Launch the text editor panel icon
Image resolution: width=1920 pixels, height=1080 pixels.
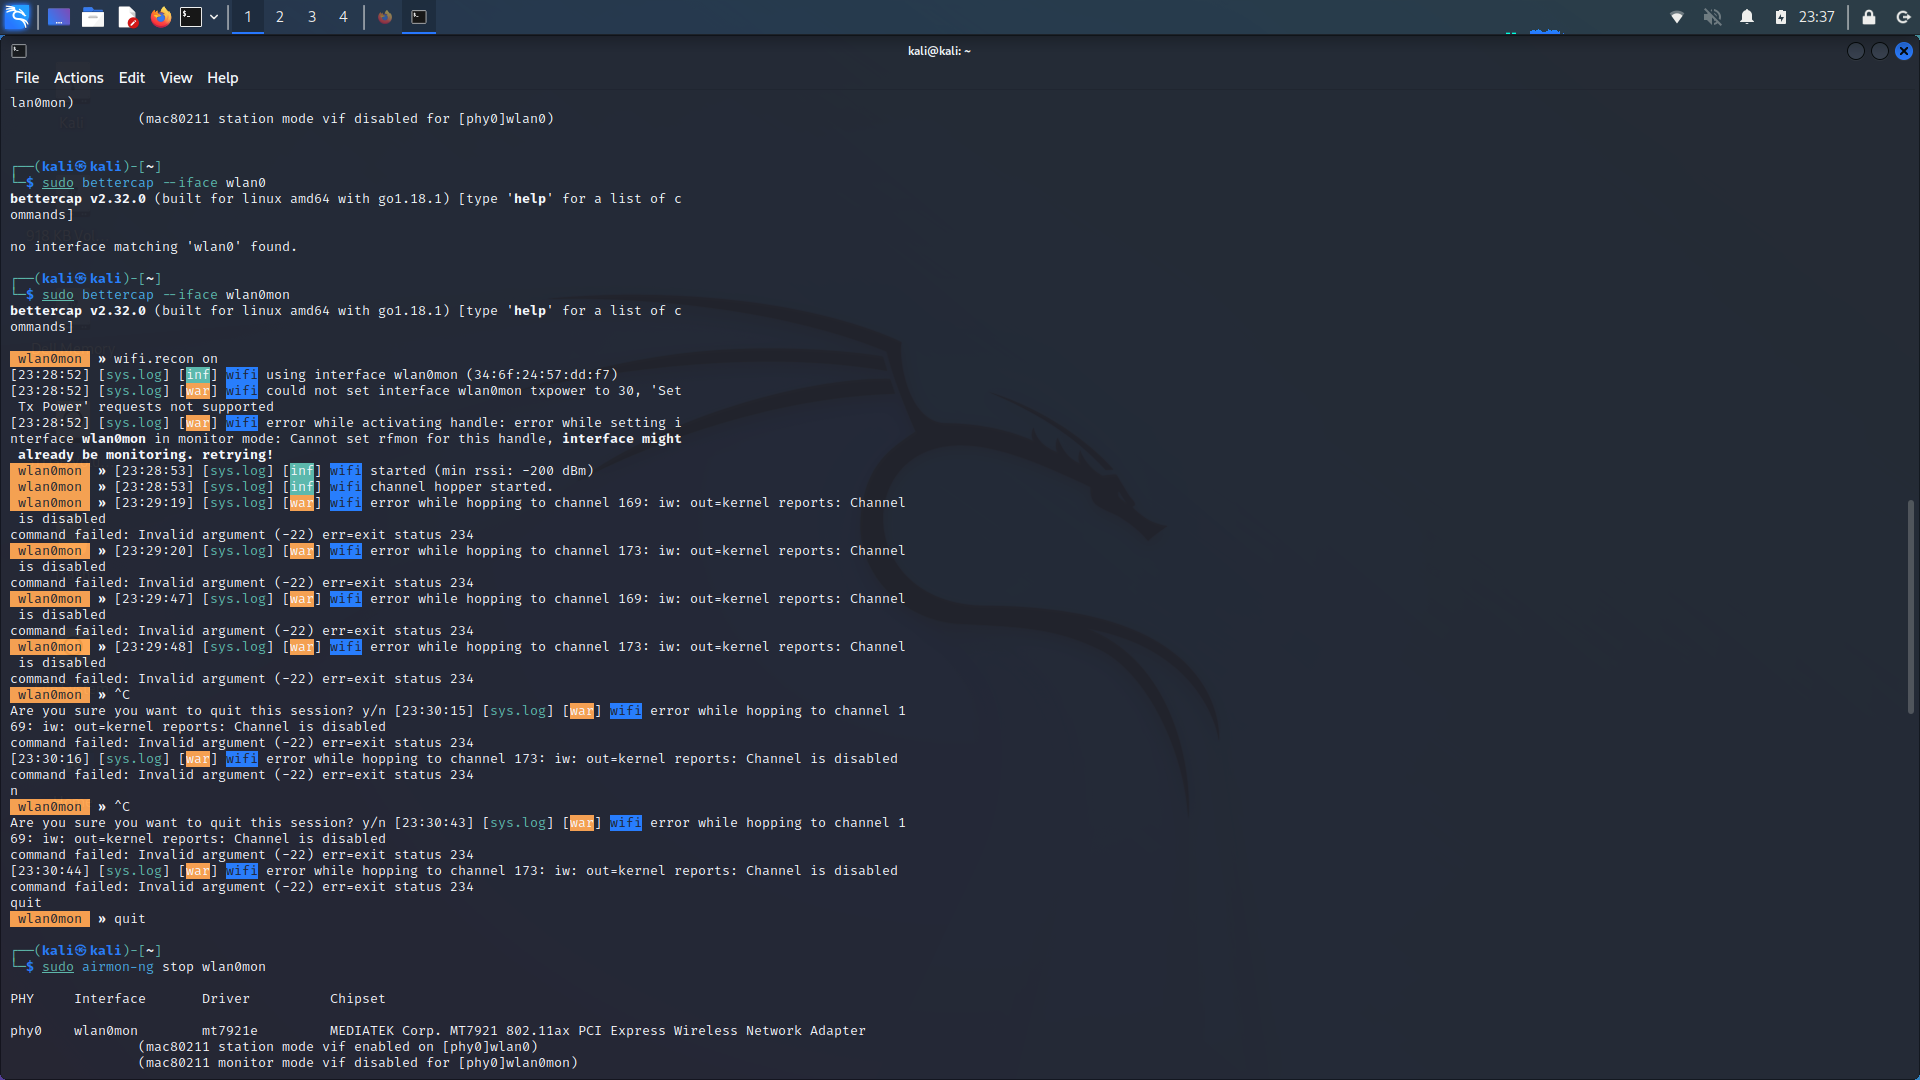point(127,17)
